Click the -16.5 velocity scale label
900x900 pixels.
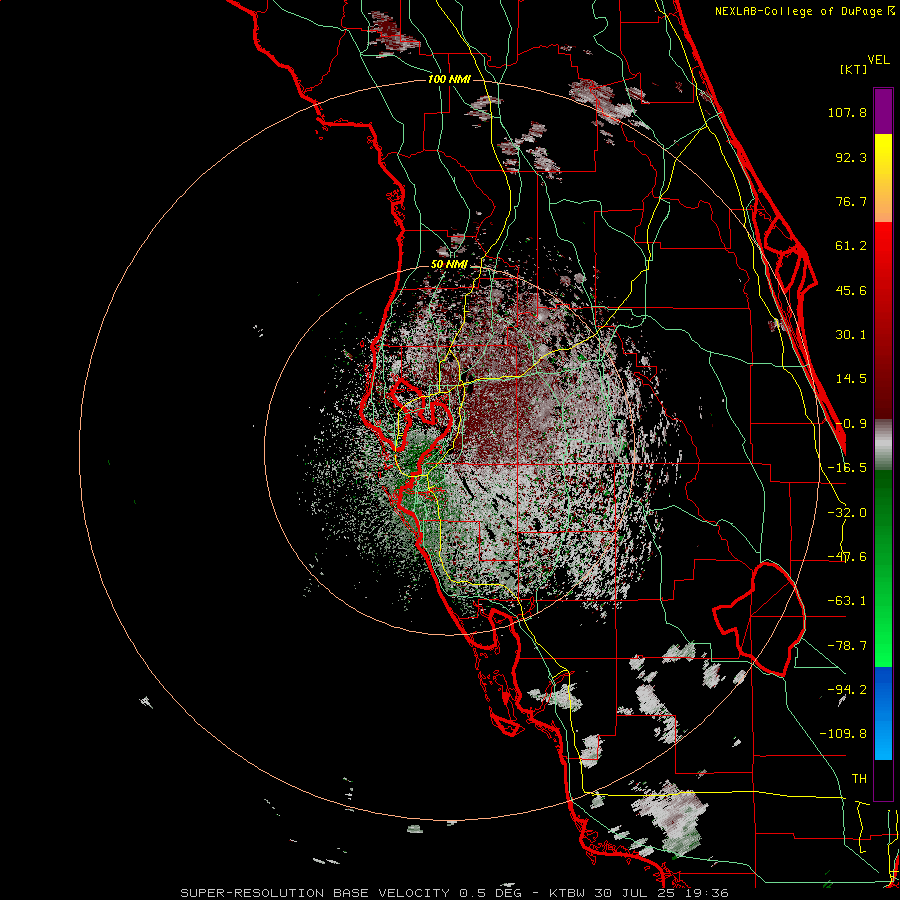847,468
